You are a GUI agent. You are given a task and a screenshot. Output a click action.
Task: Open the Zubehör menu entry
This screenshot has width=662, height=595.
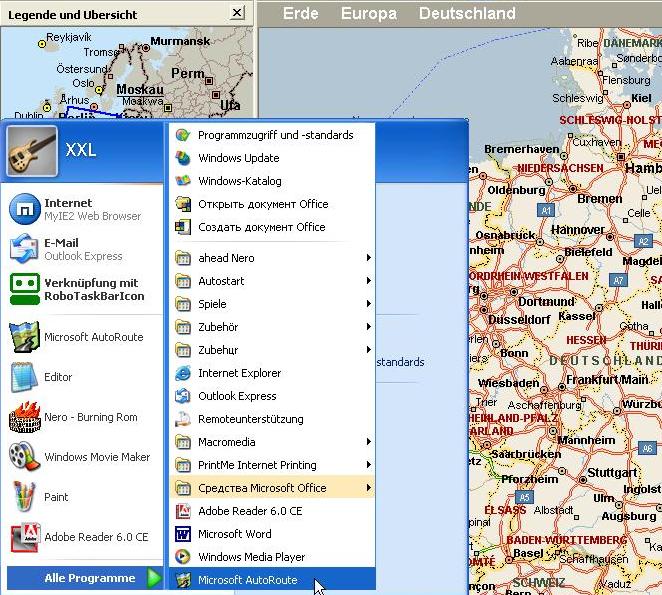point(272,326)
